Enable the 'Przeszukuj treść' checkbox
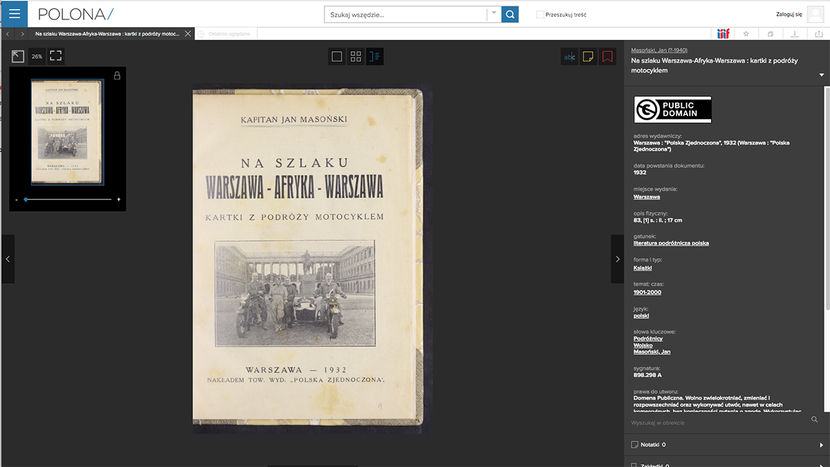 point(541,15)
